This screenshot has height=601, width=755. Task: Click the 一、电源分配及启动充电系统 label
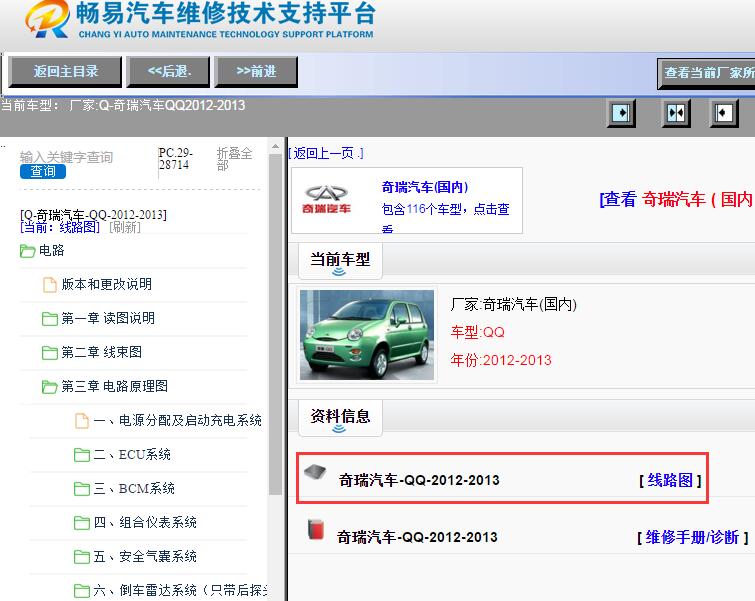[178, 420]
